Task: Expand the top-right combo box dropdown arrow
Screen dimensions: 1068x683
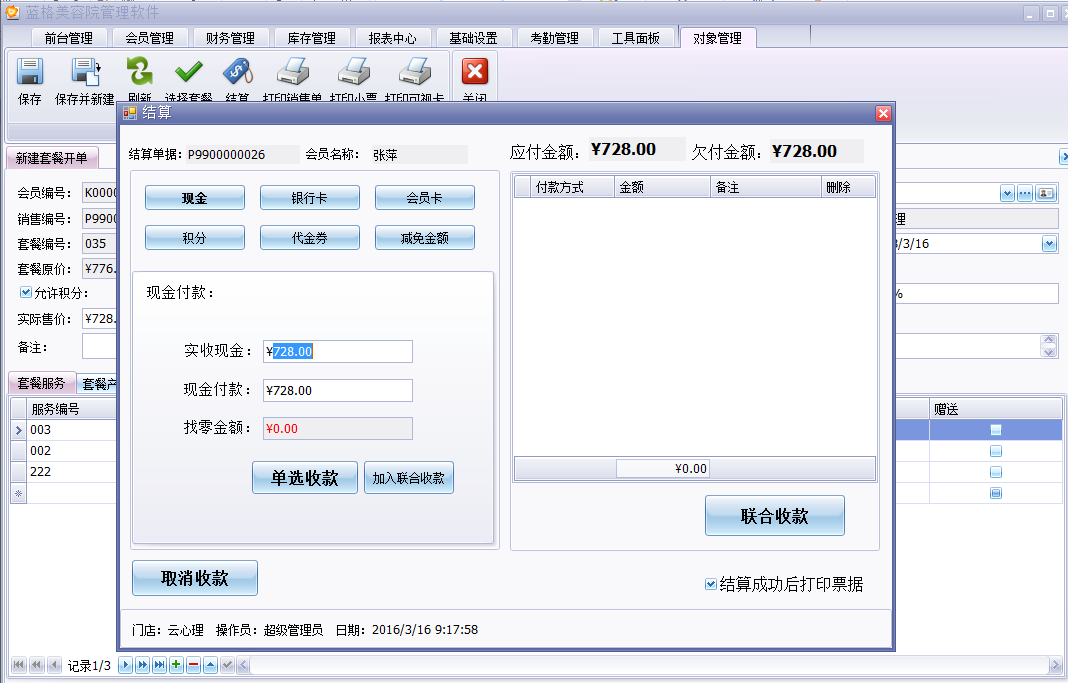Action: [x=1007, y=193]
